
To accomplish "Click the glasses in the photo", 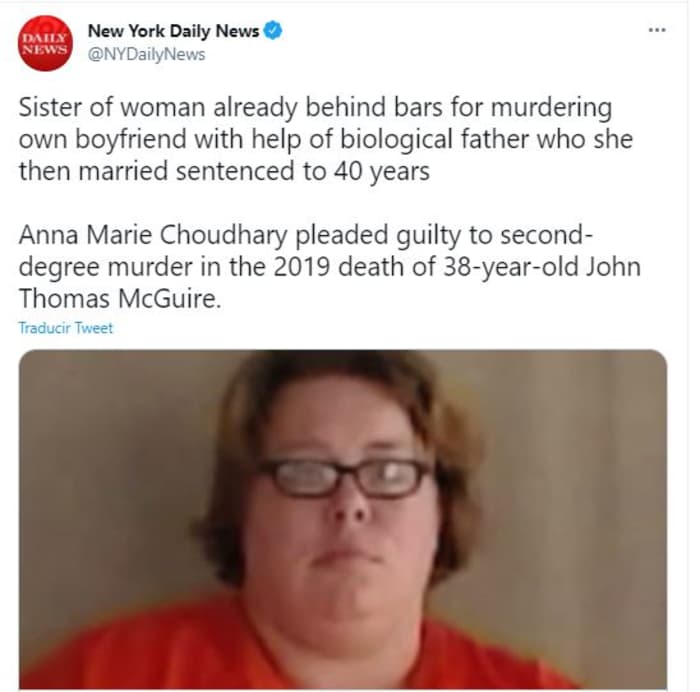I will [x=347, y=478].
